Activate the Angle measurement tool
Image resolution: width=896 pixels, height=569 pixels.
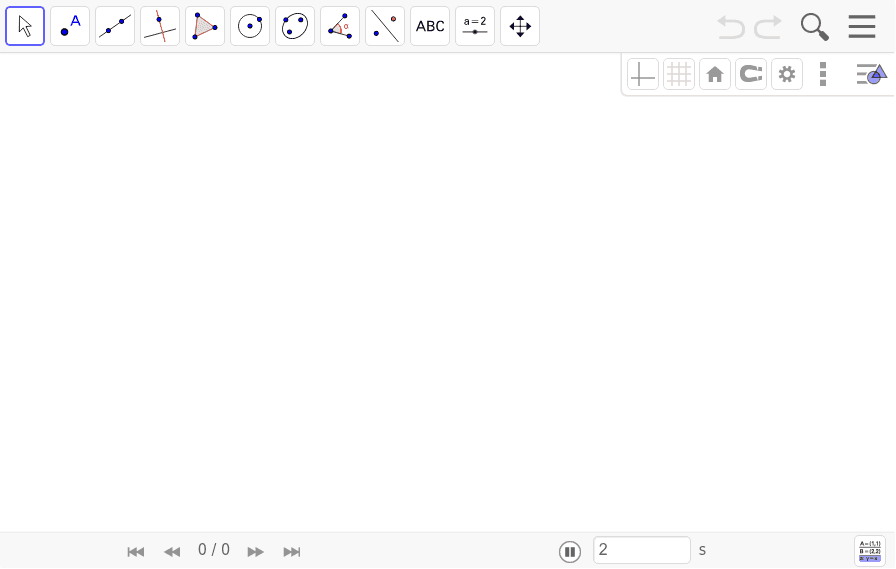pos(340,26)
